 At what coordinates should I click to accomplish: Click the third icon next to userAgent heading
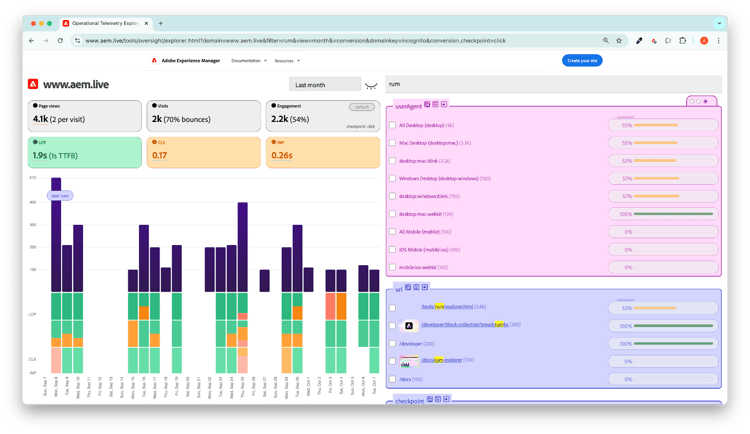pos(444,104)
